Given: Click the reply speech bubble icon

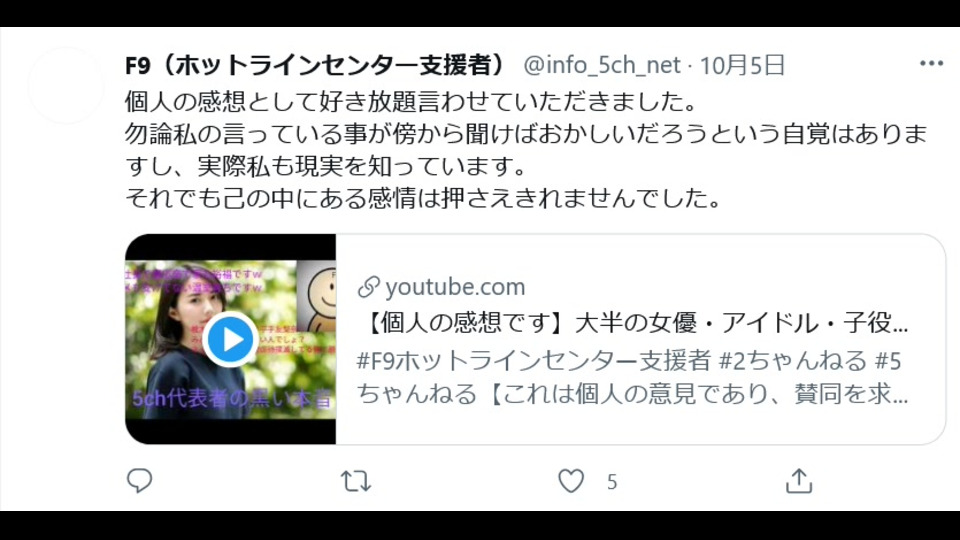Looking at the screenshot, I should click(x=140, y=481).
